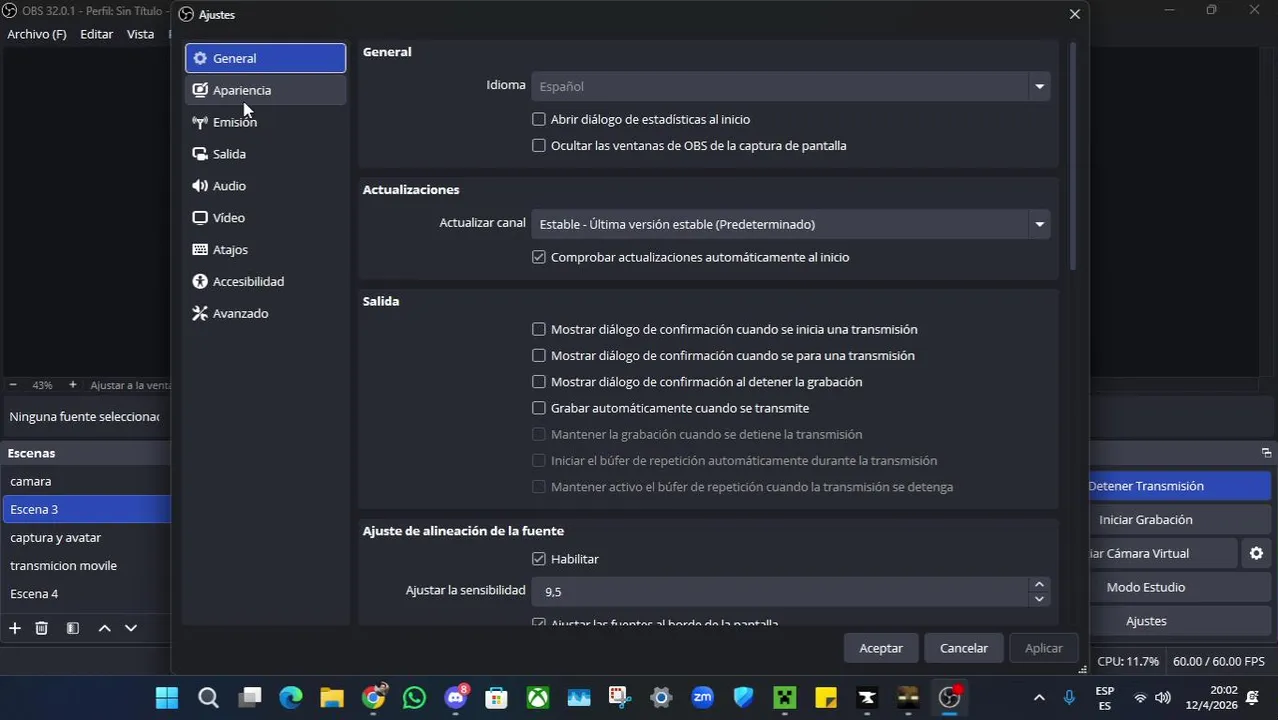Enable confirmation dialog when starting a transmission
Viewport: 1278px width, 720px height.
click(539, 329)
